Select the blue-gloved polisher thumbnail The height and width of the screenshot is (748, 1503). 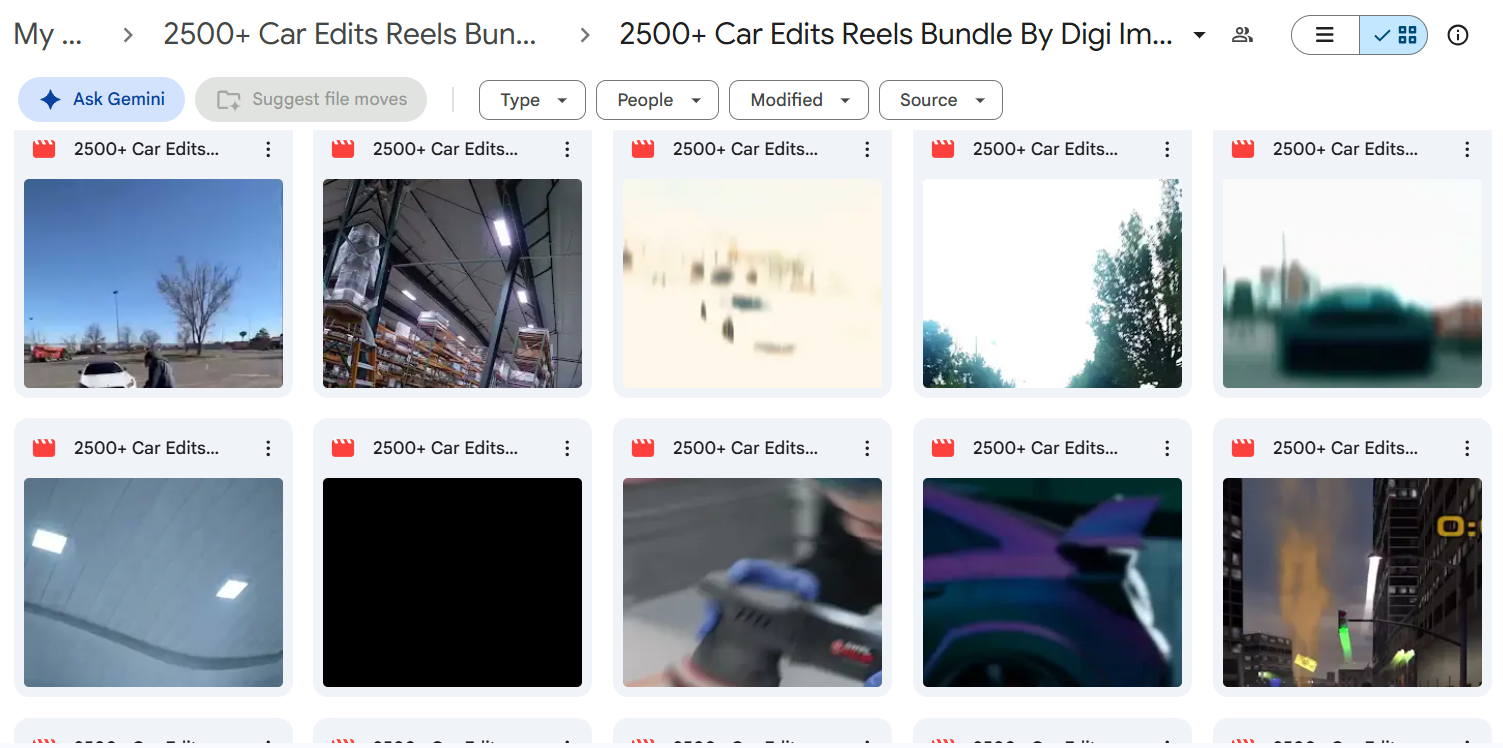pos(753,582)
